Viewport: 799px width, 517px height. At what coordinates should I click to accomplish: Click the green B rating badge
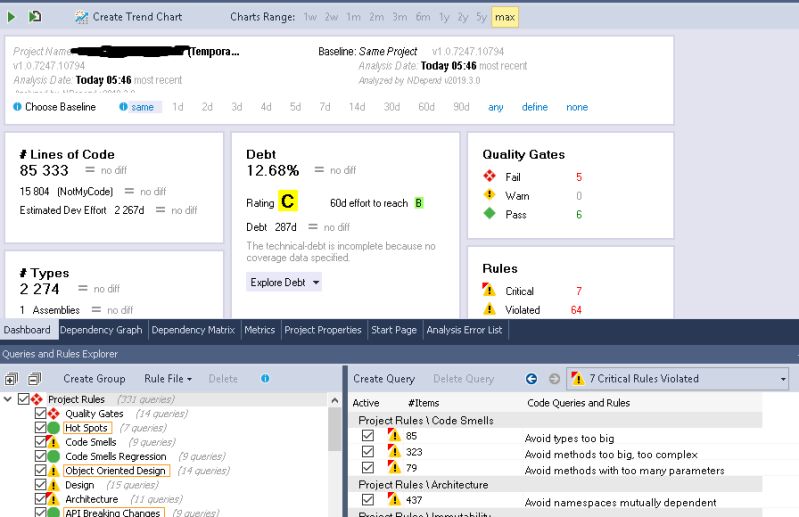pos(418,203)
